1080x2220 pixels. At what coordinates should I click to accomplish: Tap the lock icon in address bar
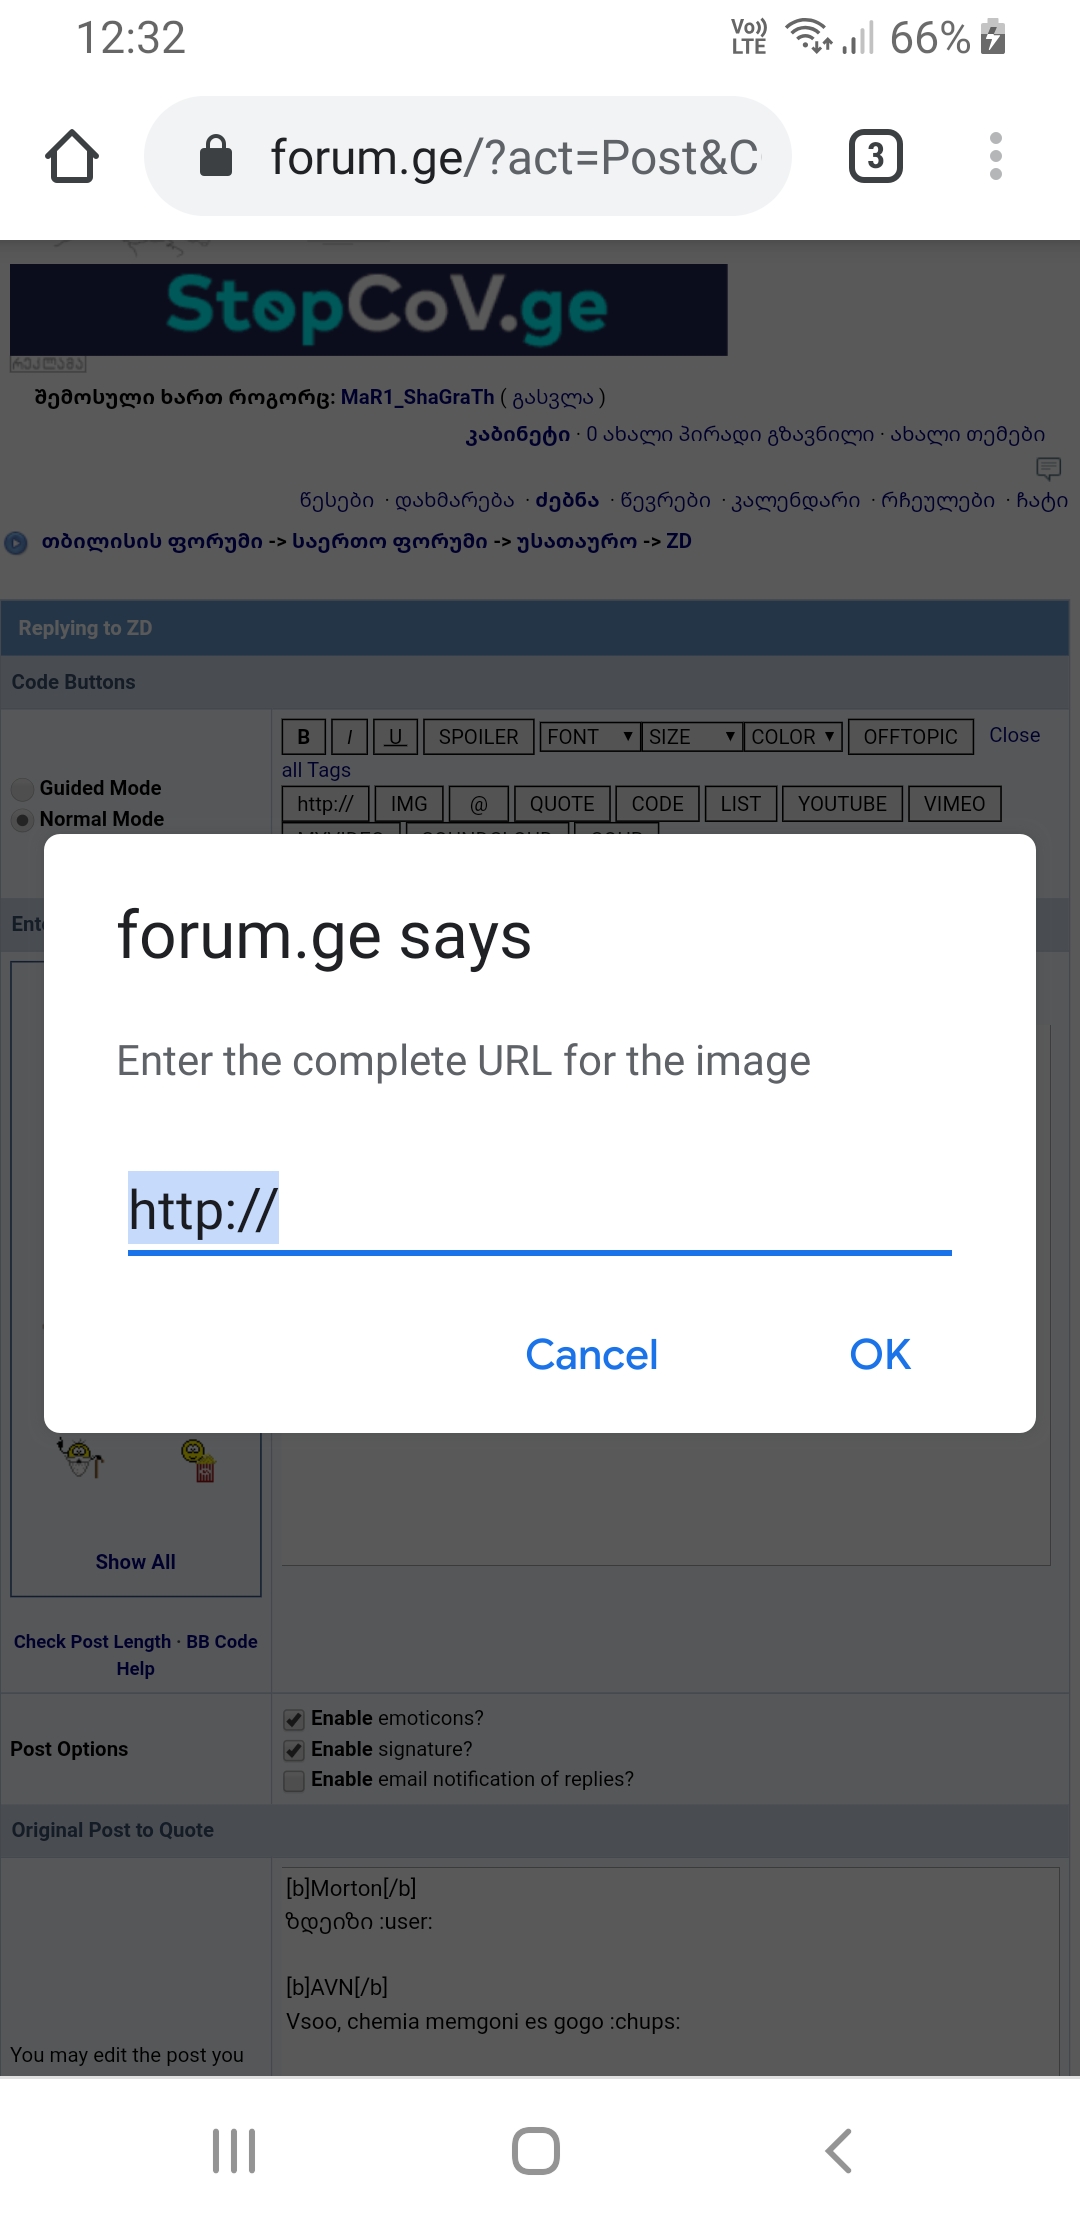pyautogui.click(x=216, y=157)
